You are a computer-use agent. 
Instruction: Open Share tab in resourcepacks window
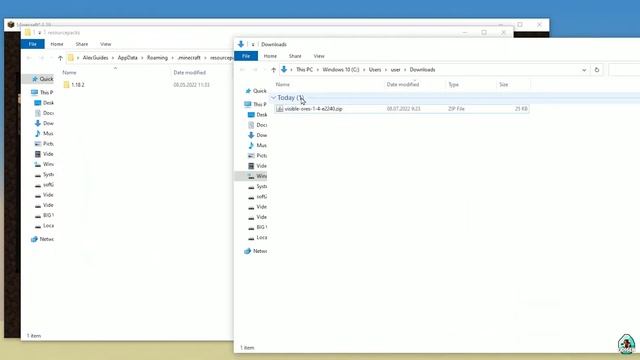(x=82, y=44)
